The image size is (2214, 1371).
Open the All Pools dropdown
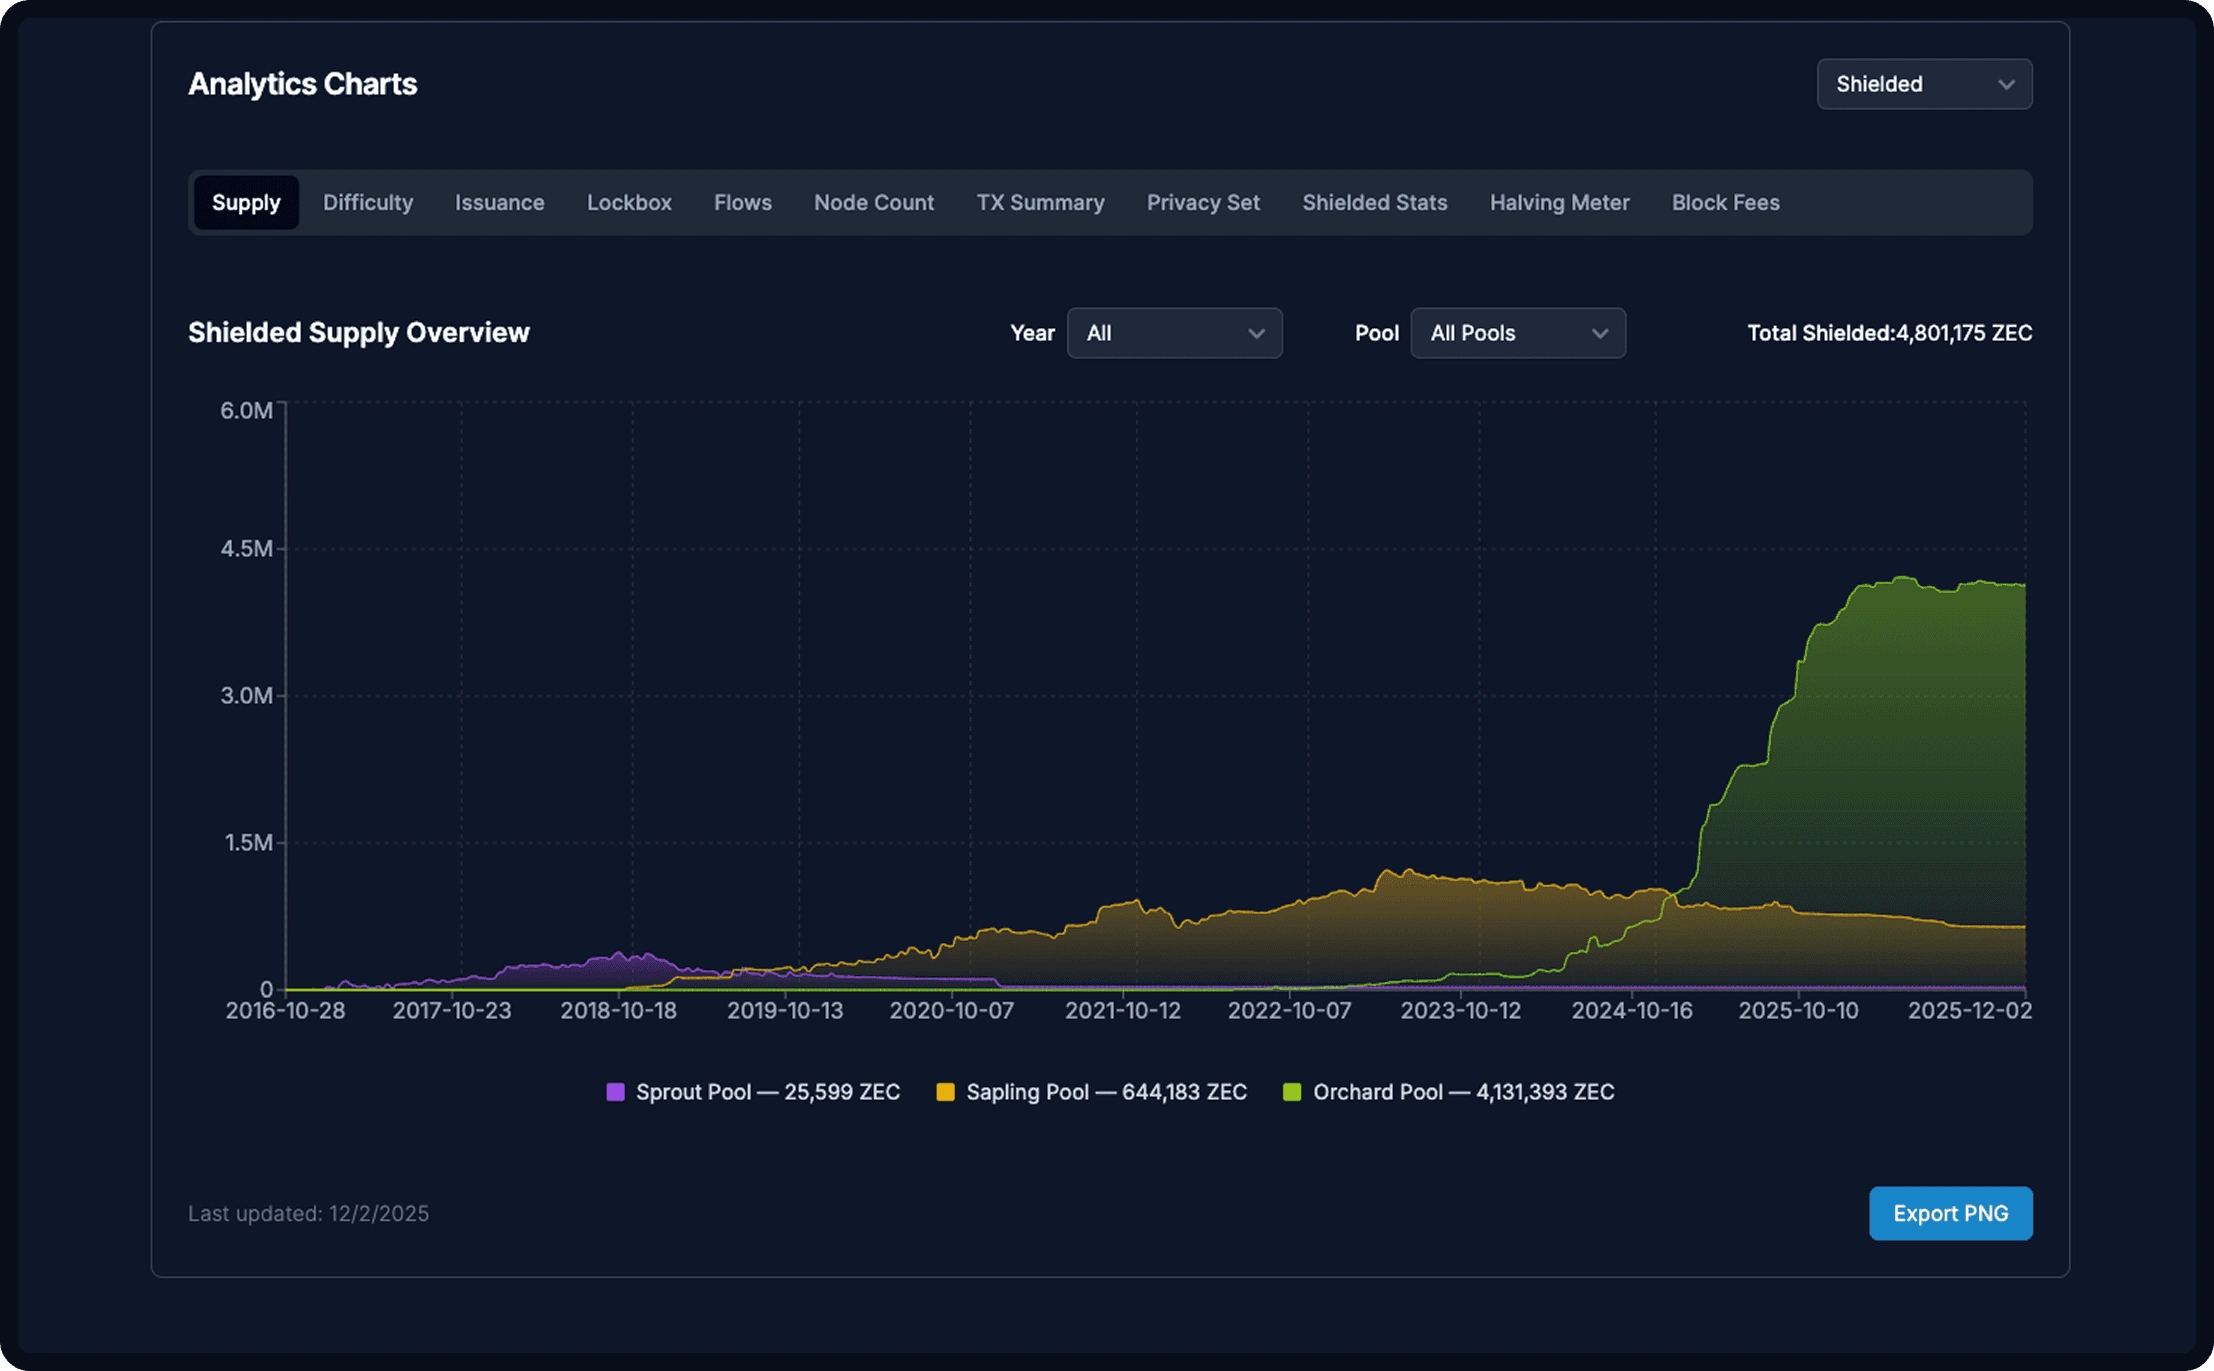(x=1517, y=333)
